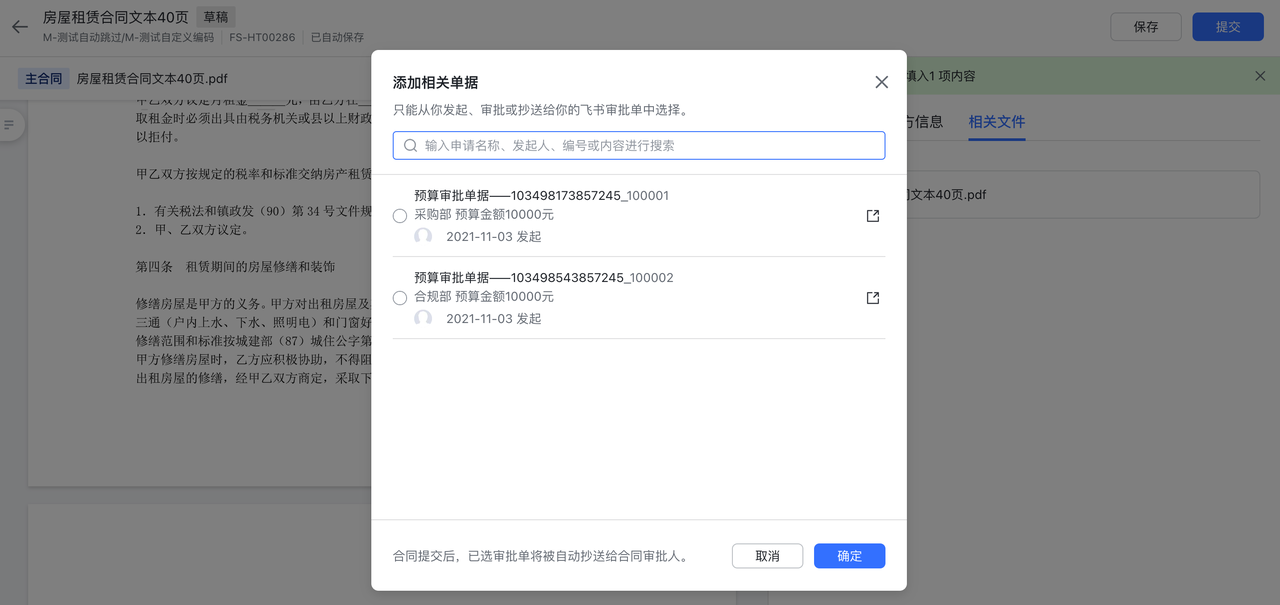The height and width of the screenshot is (605, 1280).
Task: Click the initiator avatar on the 采购部 entry
Action: pos(423,237)
